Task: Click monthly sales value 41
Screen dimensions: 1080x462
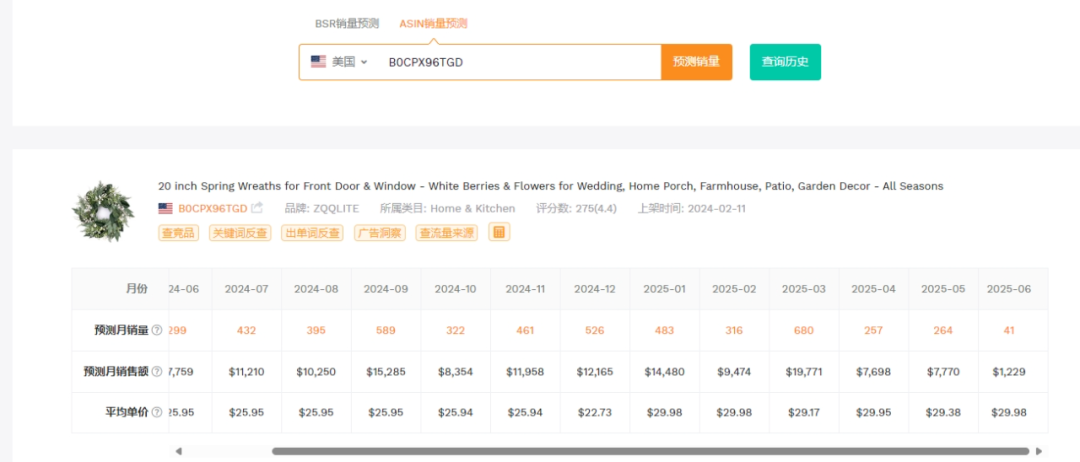Action: click(1009, 330)
